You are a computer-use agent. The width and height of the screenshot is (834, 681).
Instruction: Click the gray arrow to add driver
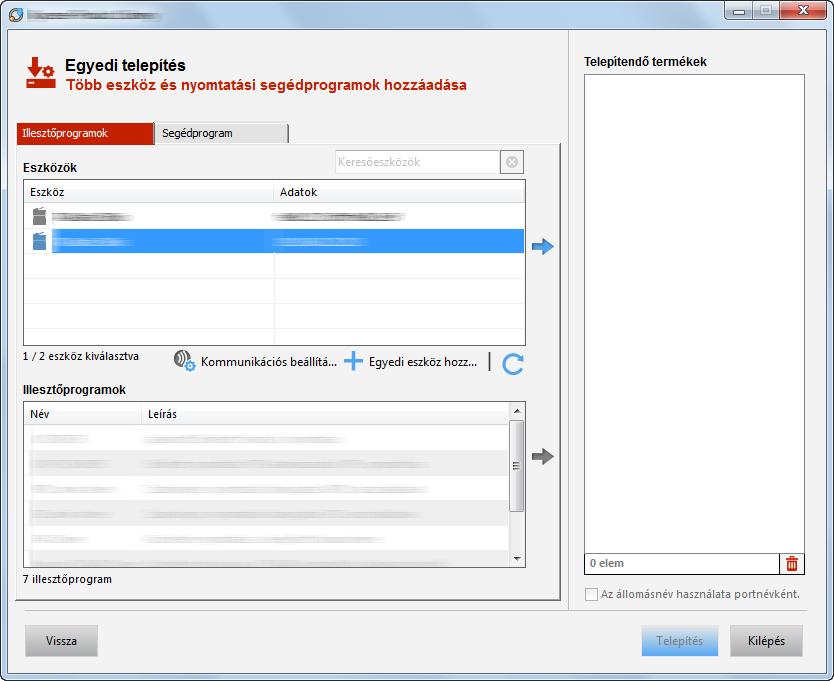[543, 456]
